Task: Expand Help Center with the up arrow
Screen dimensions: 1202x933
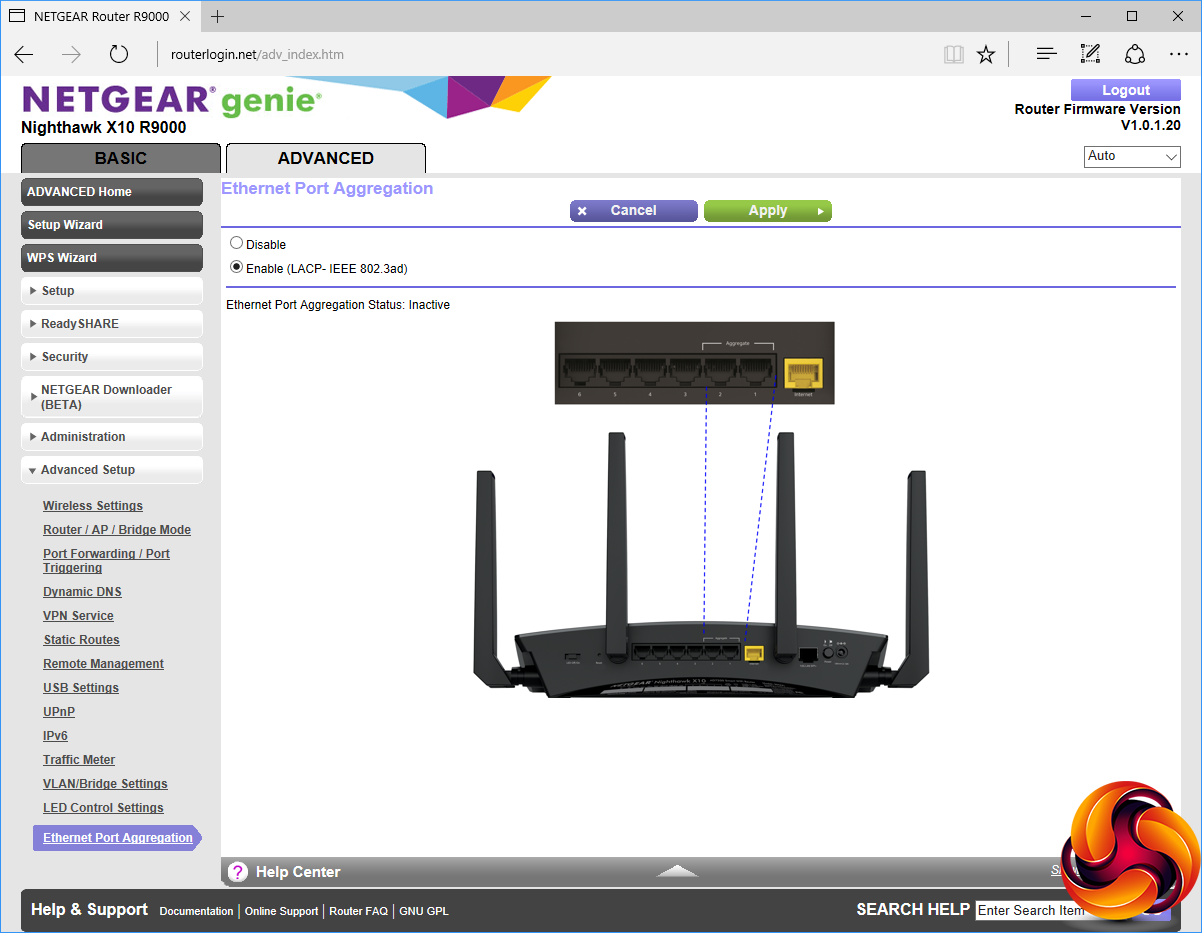Action: pyautogui.click(x=677, y=871)
